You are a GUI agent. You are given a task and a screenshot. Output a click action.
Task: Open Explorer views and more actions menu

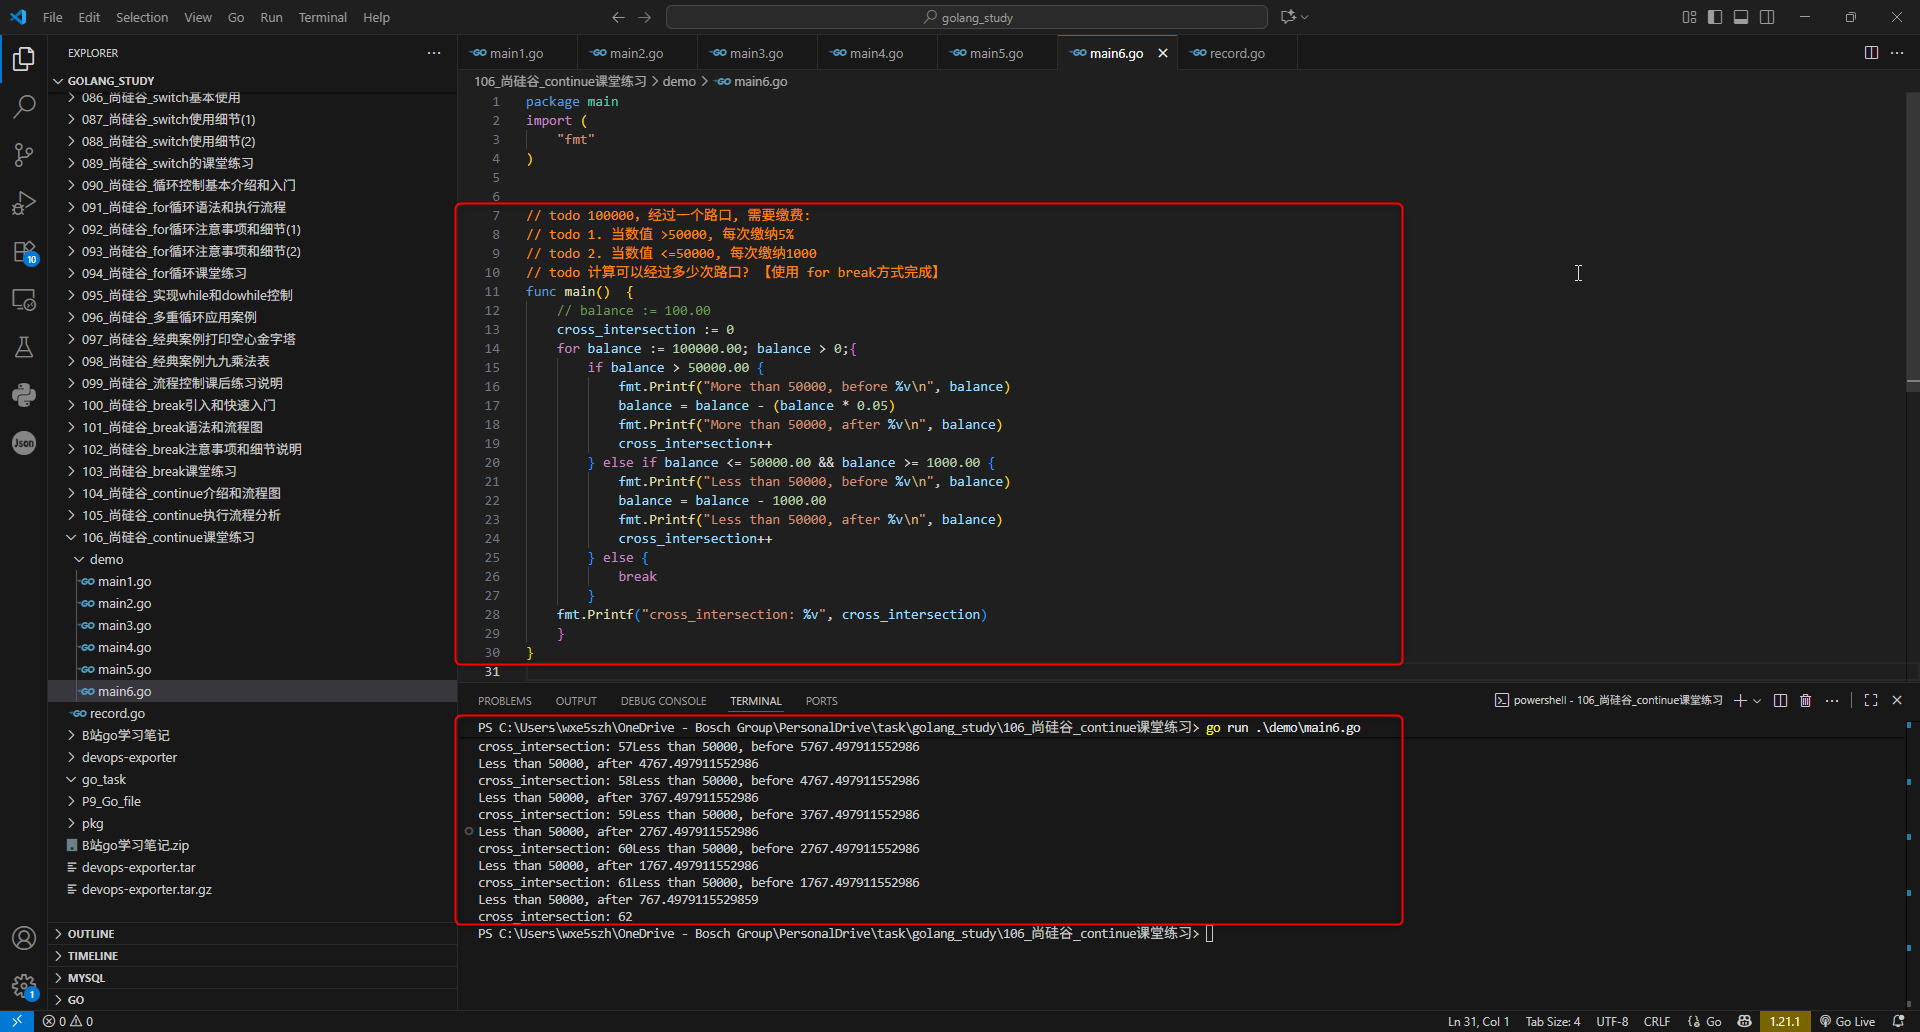click(434, 53)
